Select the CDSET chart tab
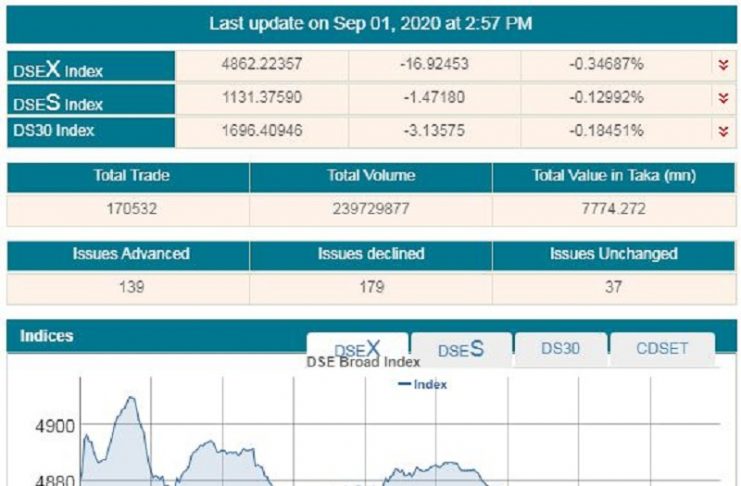 [x=665, y=349]
